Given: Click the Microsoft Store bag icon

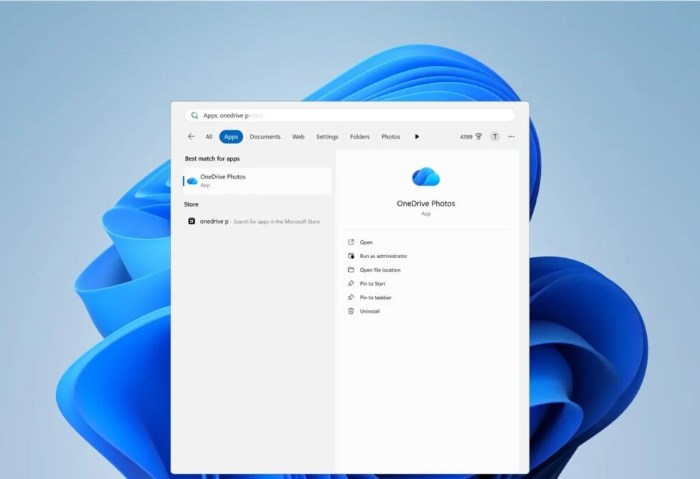Looking at the screenshot, I should pyautogui.click(x=192, y=221).
